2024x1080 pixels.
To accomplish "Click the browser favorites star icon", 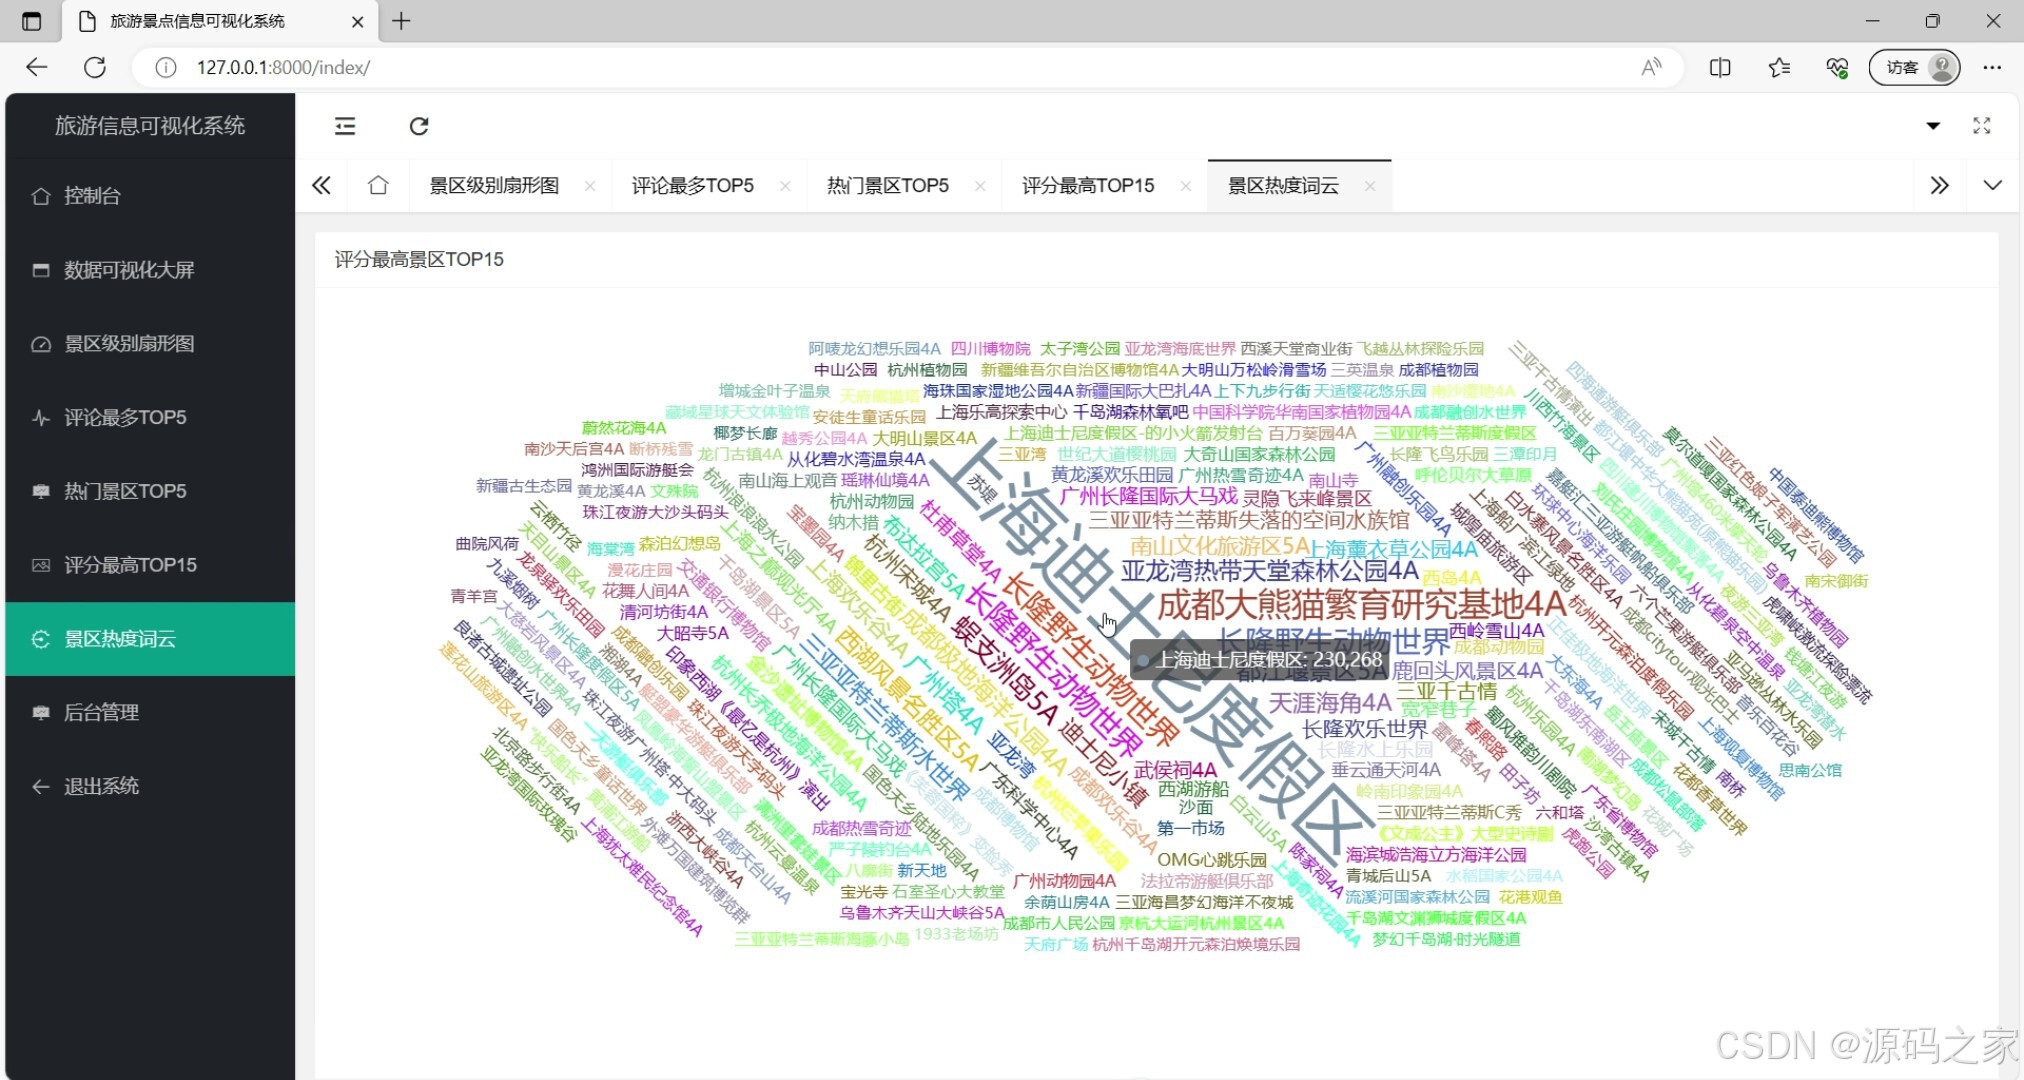I will [x=1778, y=67].
